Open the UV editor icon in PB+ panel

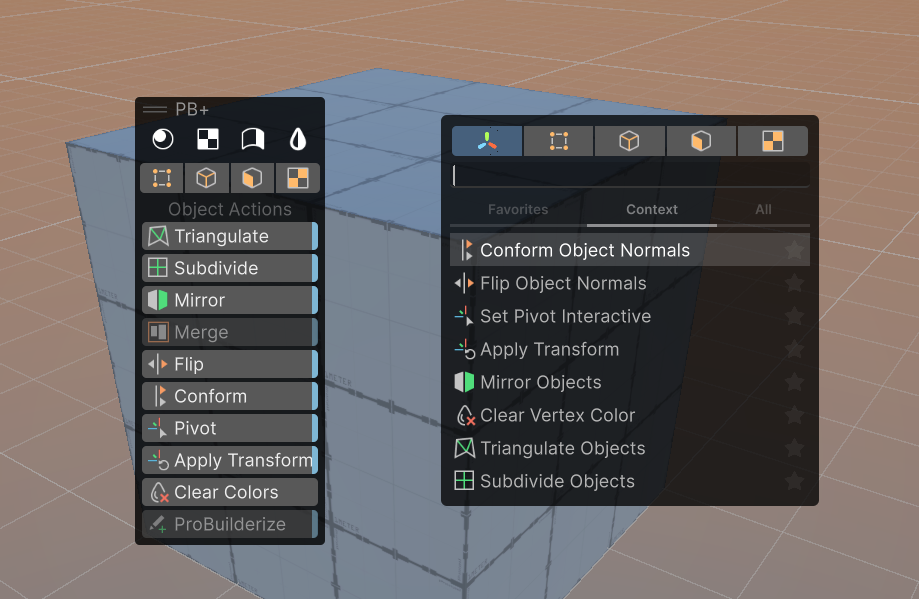253,139
